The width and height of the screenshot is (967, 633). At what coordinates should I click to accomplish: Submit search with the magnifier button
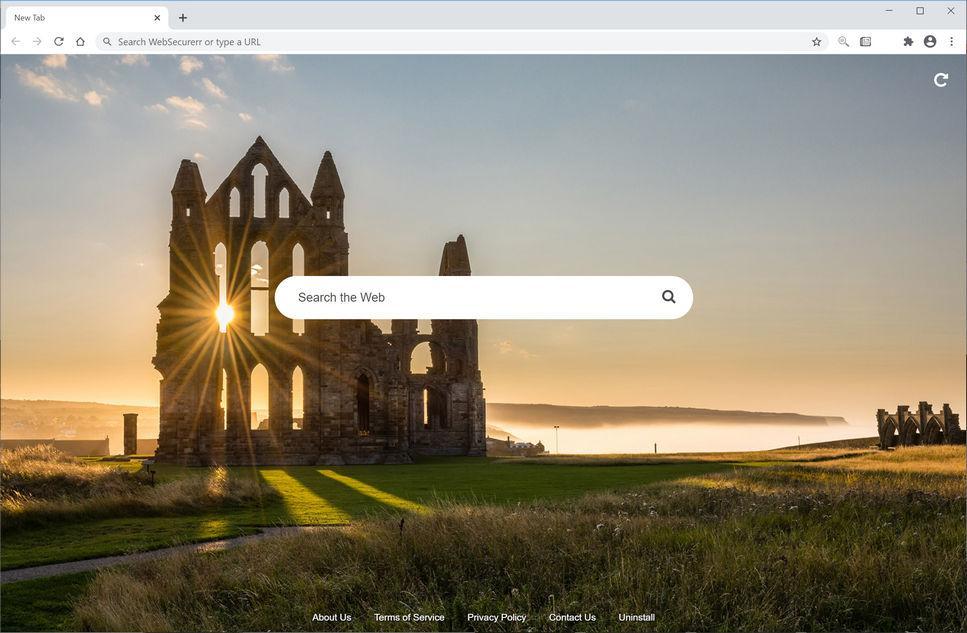point(669,297)
